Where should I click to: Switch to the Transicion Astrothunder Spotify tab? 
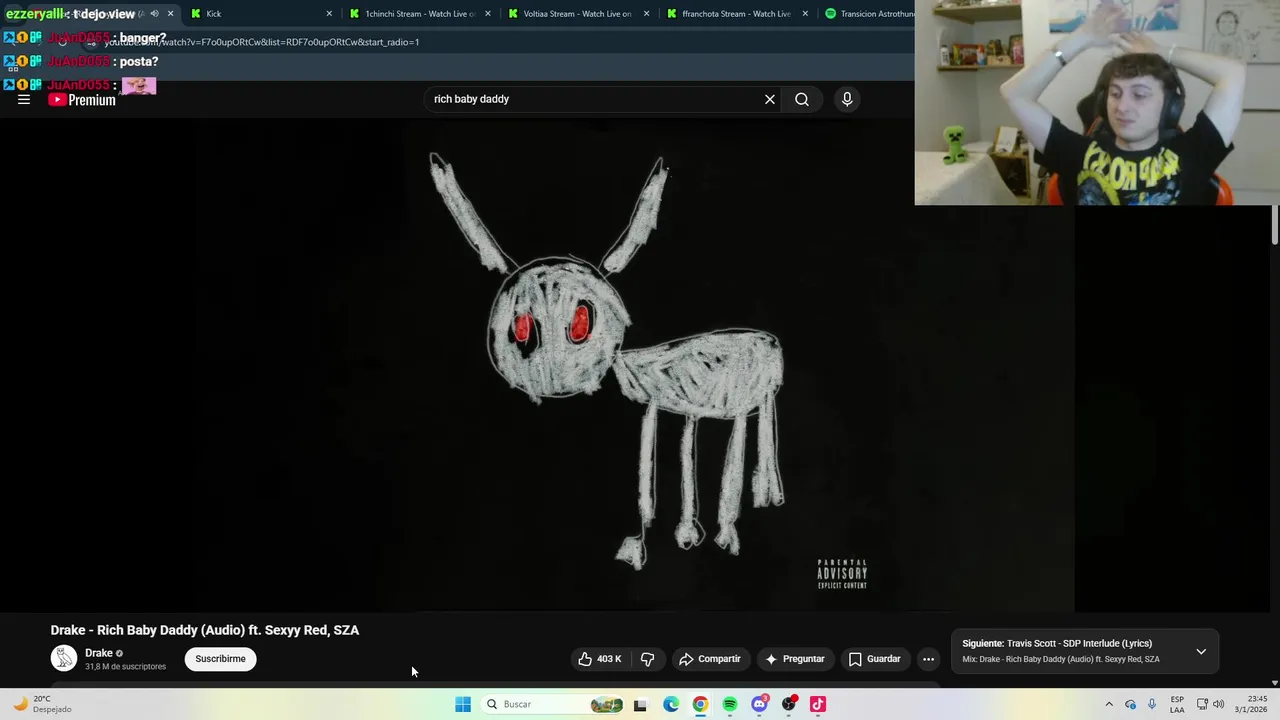(x=868, y=14)
